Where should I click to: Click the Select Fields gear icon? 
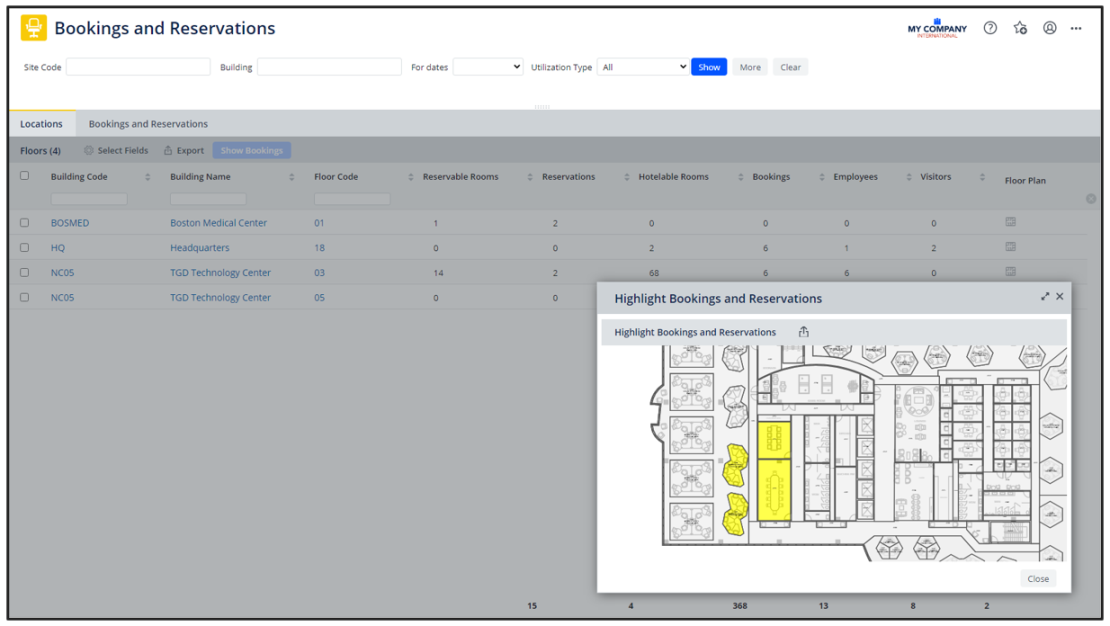point(89,151)
